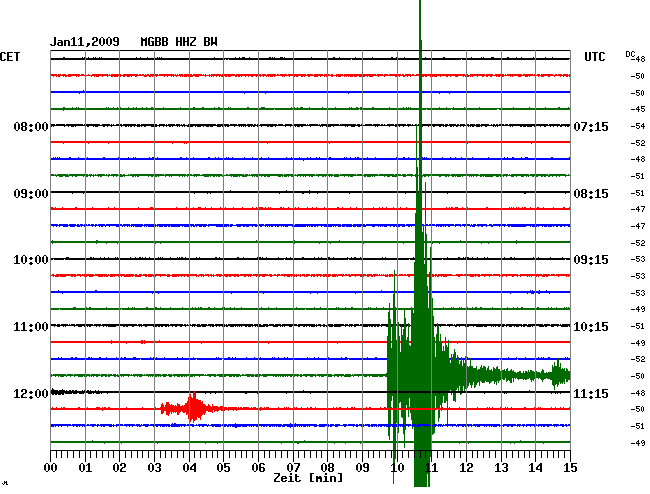Screen dimensions: 650x494
Task: Select the 11:15 UTC time label
Action: (591, 393)
